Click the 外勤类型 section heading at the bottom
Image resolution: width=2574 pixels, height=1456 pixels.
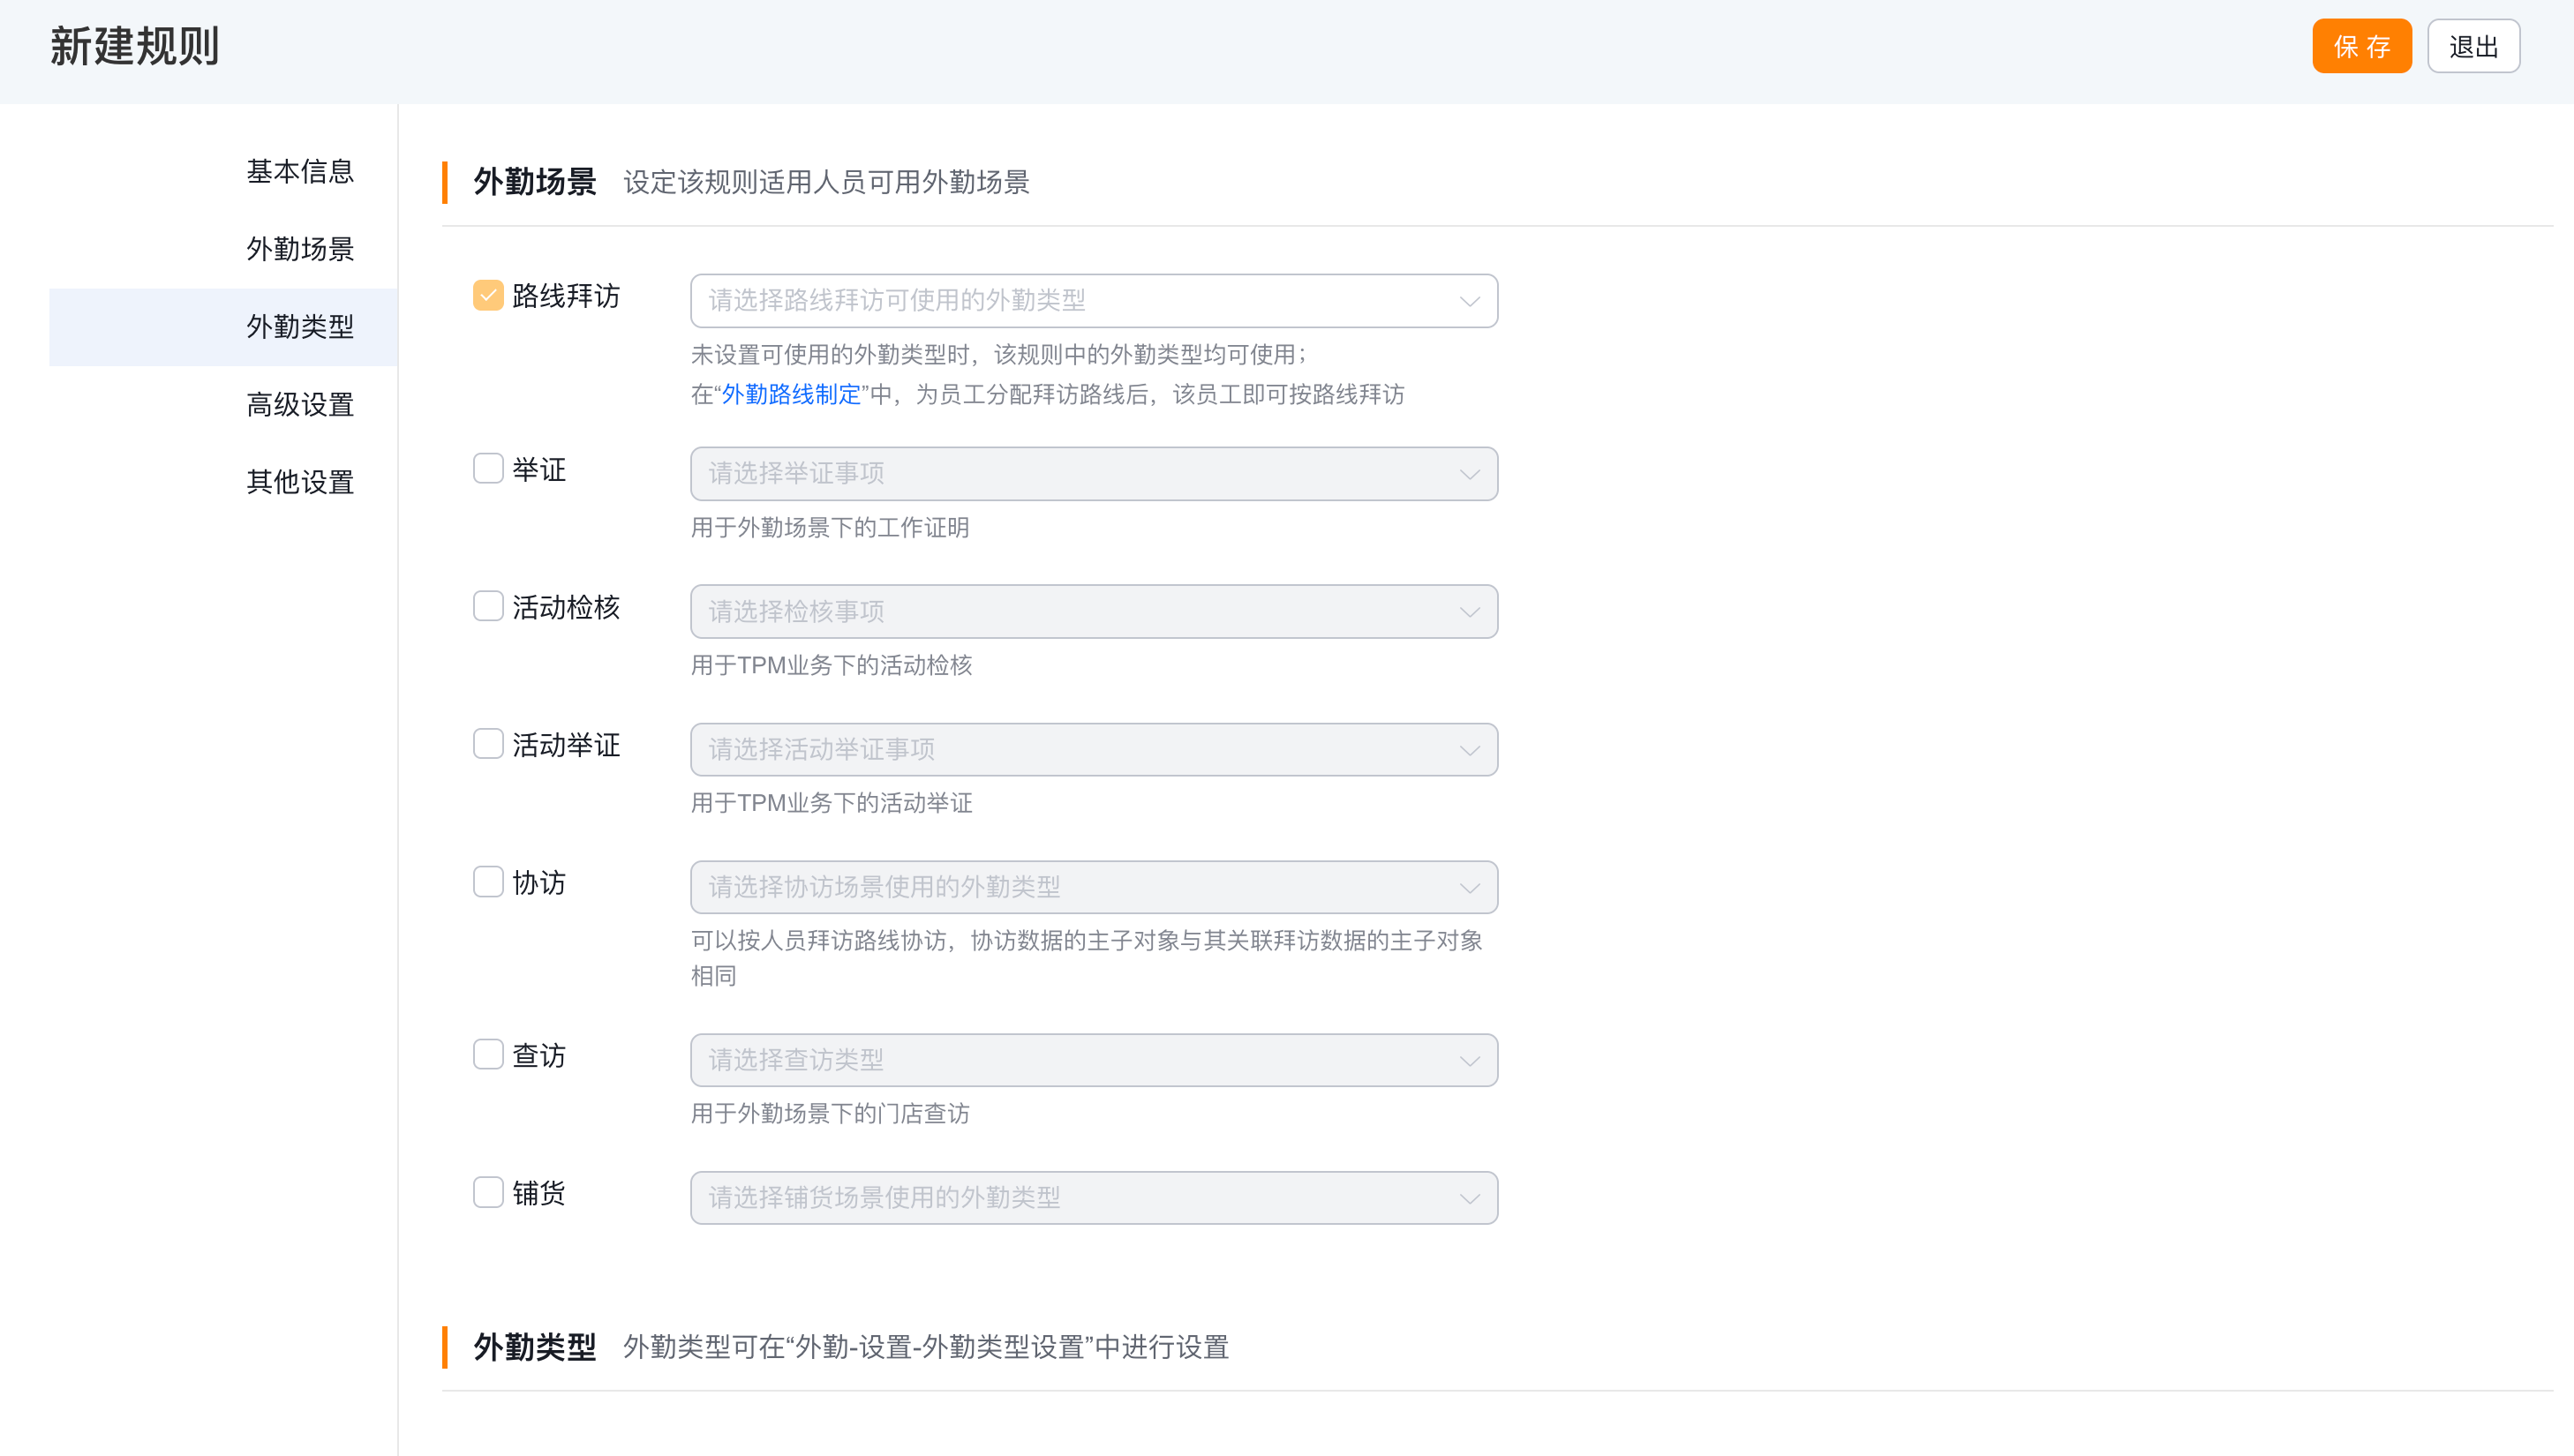pyautogui.click(x=535, y=1347)
